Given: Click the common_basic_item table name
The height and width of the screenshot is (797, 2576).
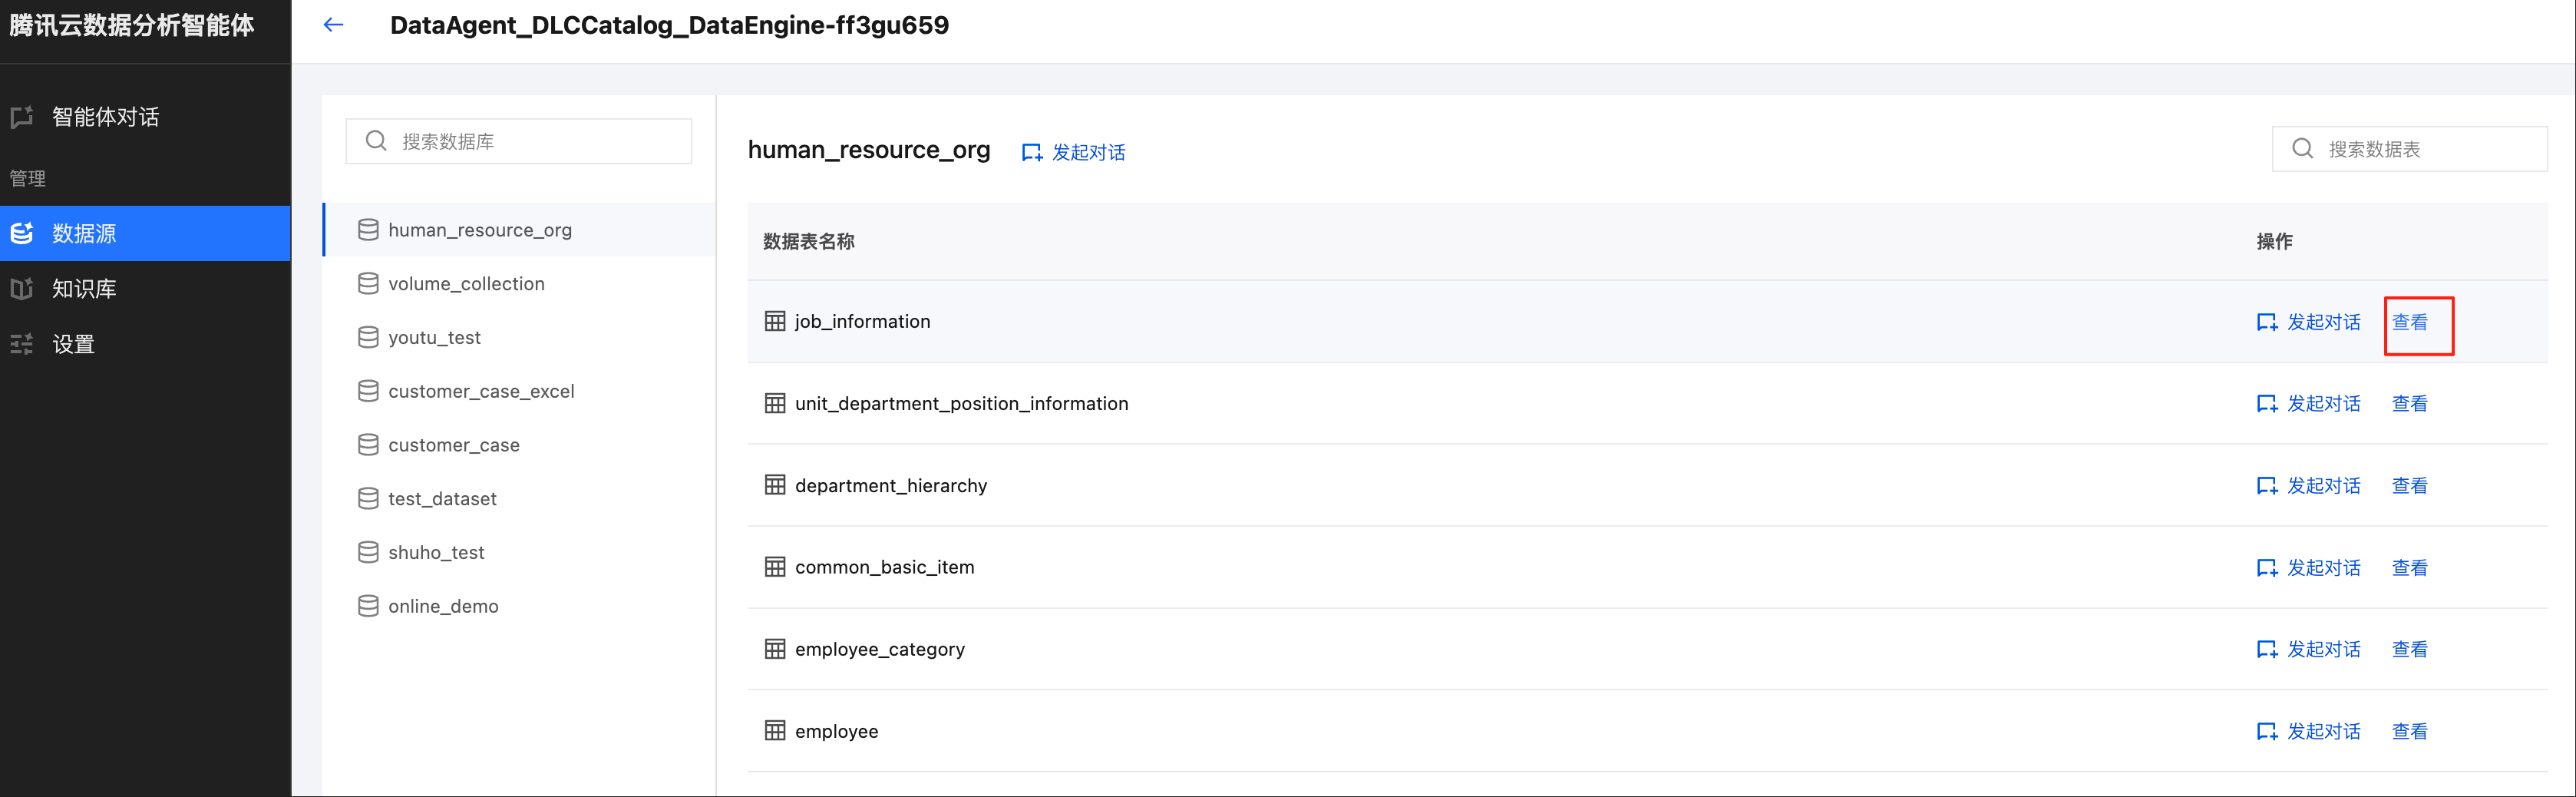Looking at the screenshot, I should coord(884,567).
